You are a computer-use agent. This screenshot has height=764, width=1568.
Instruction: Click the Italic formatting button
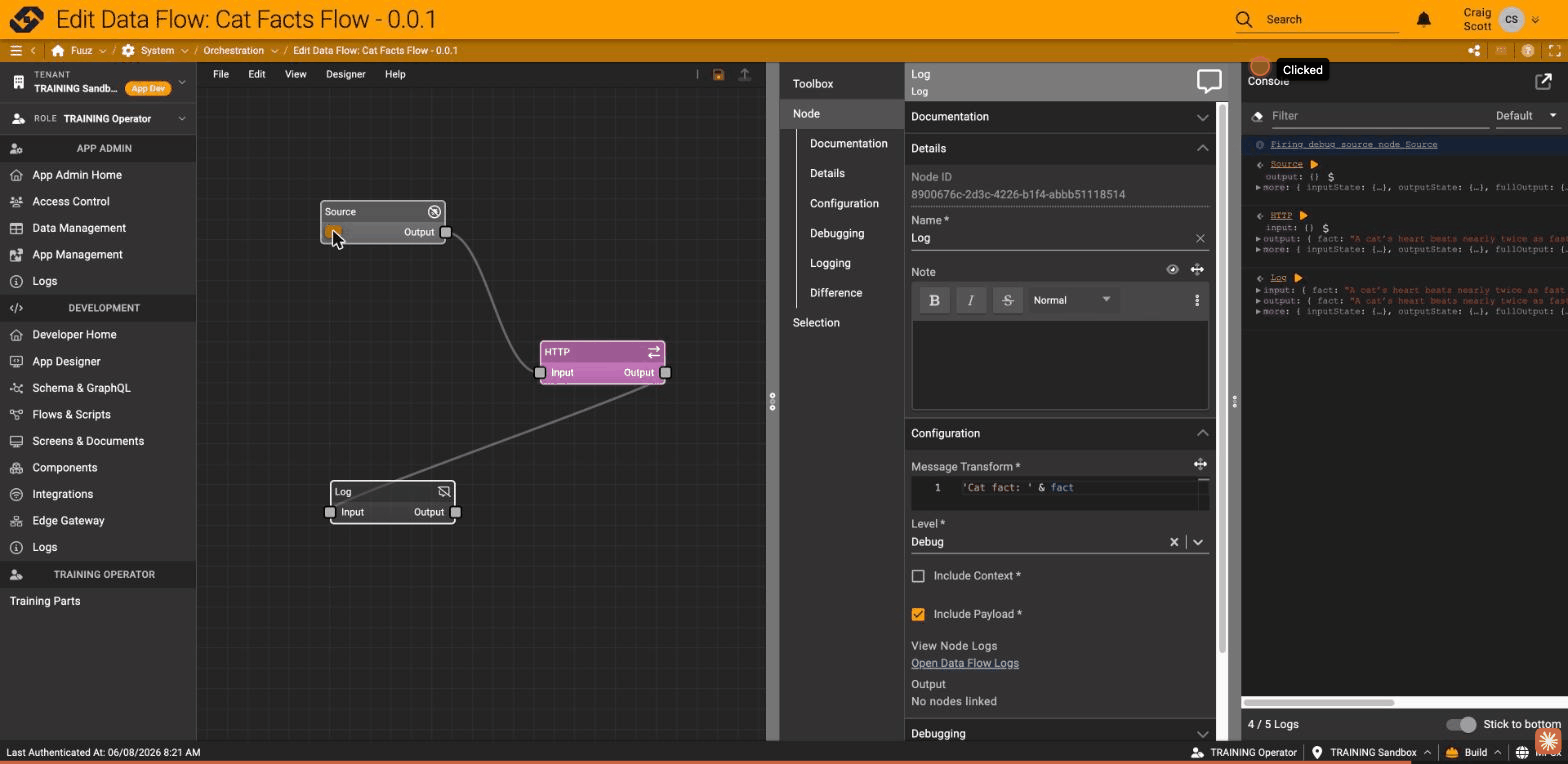971,300
